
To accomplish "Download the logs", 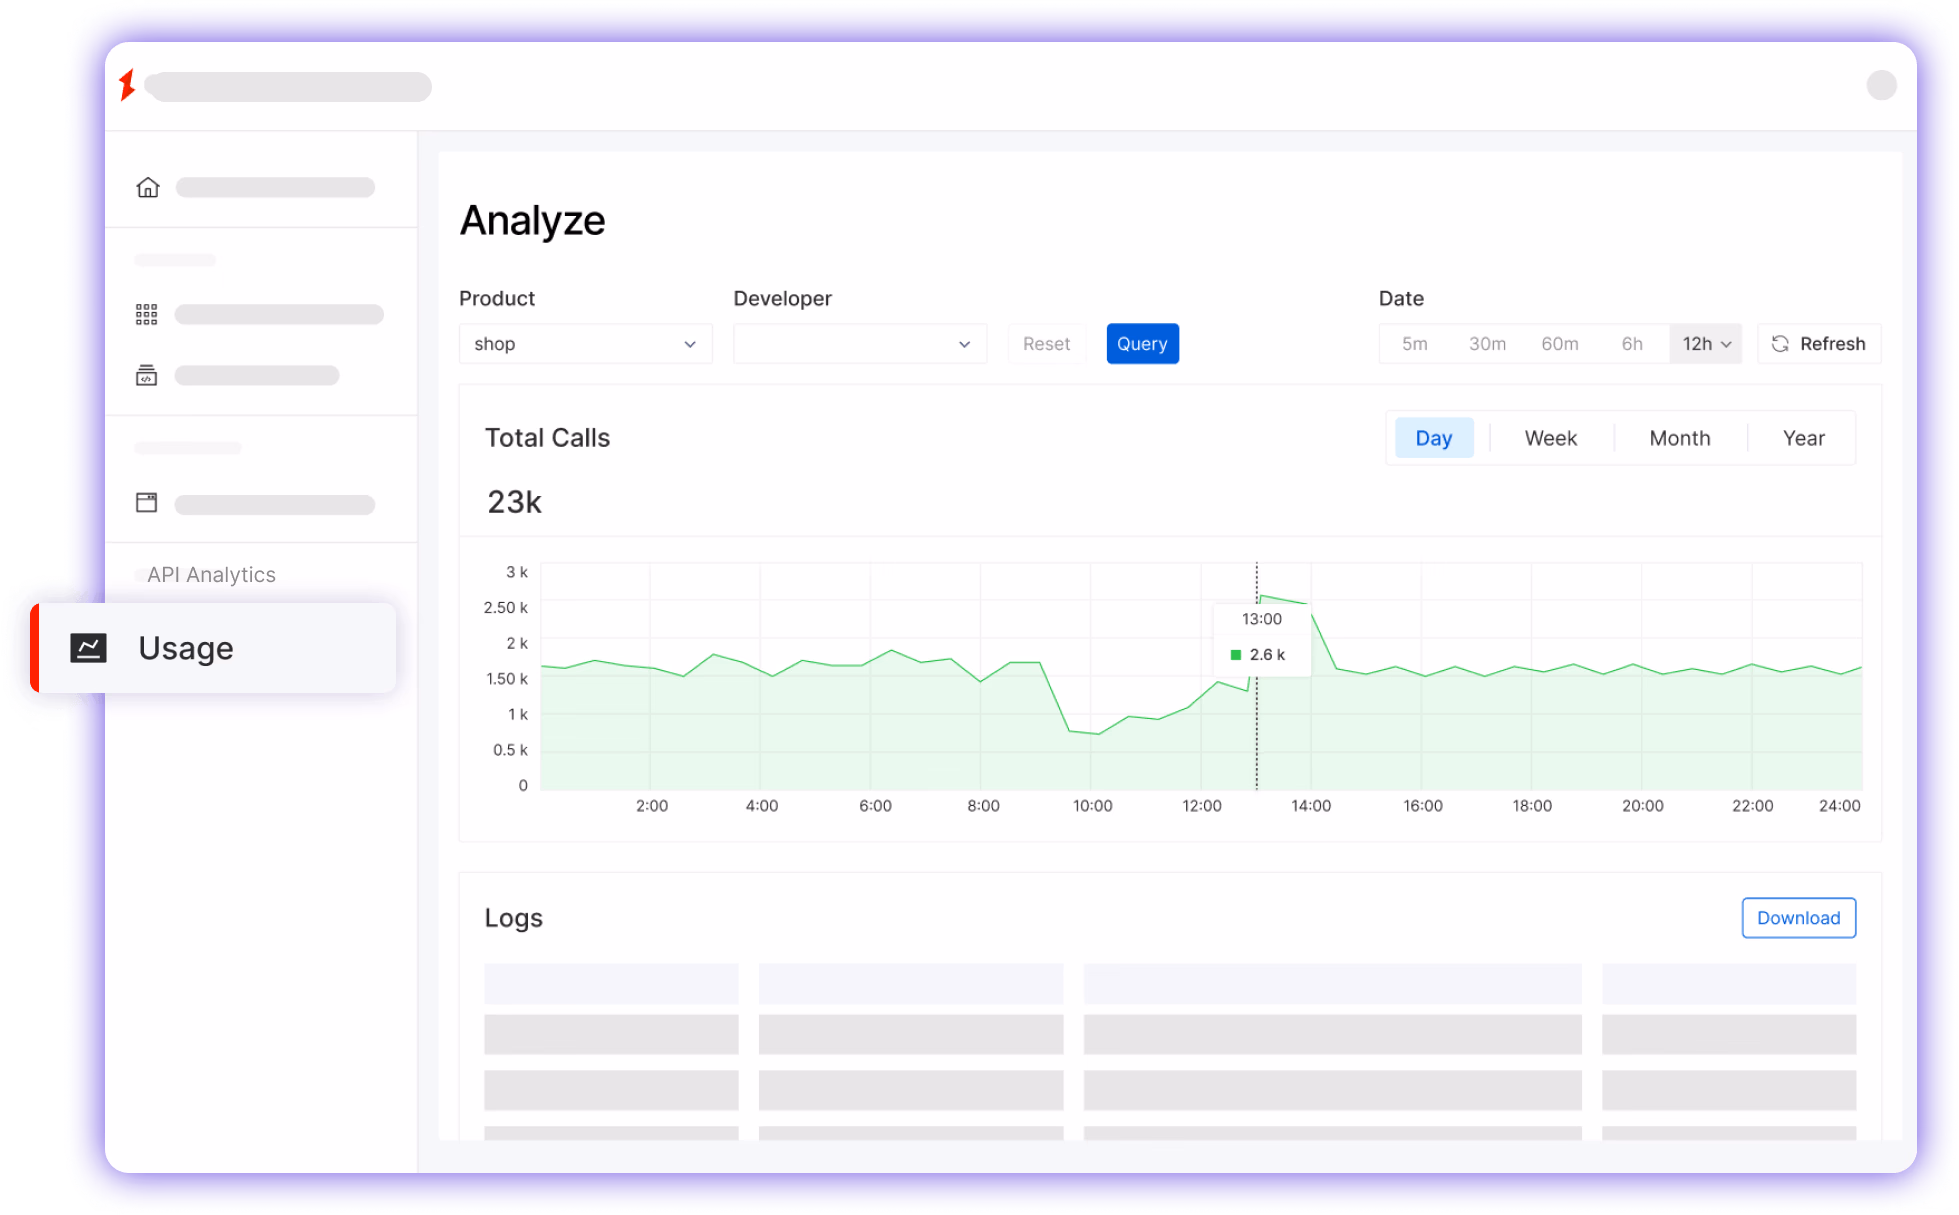I will pos(1798,917).
